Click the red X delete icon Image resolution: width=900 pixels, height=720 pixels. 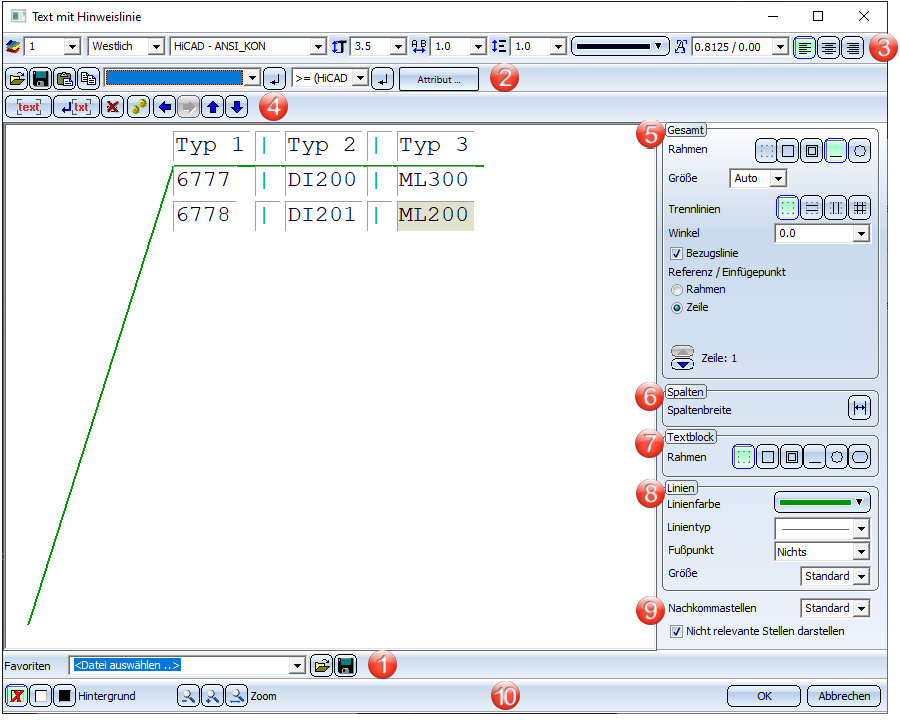point(112,107)
